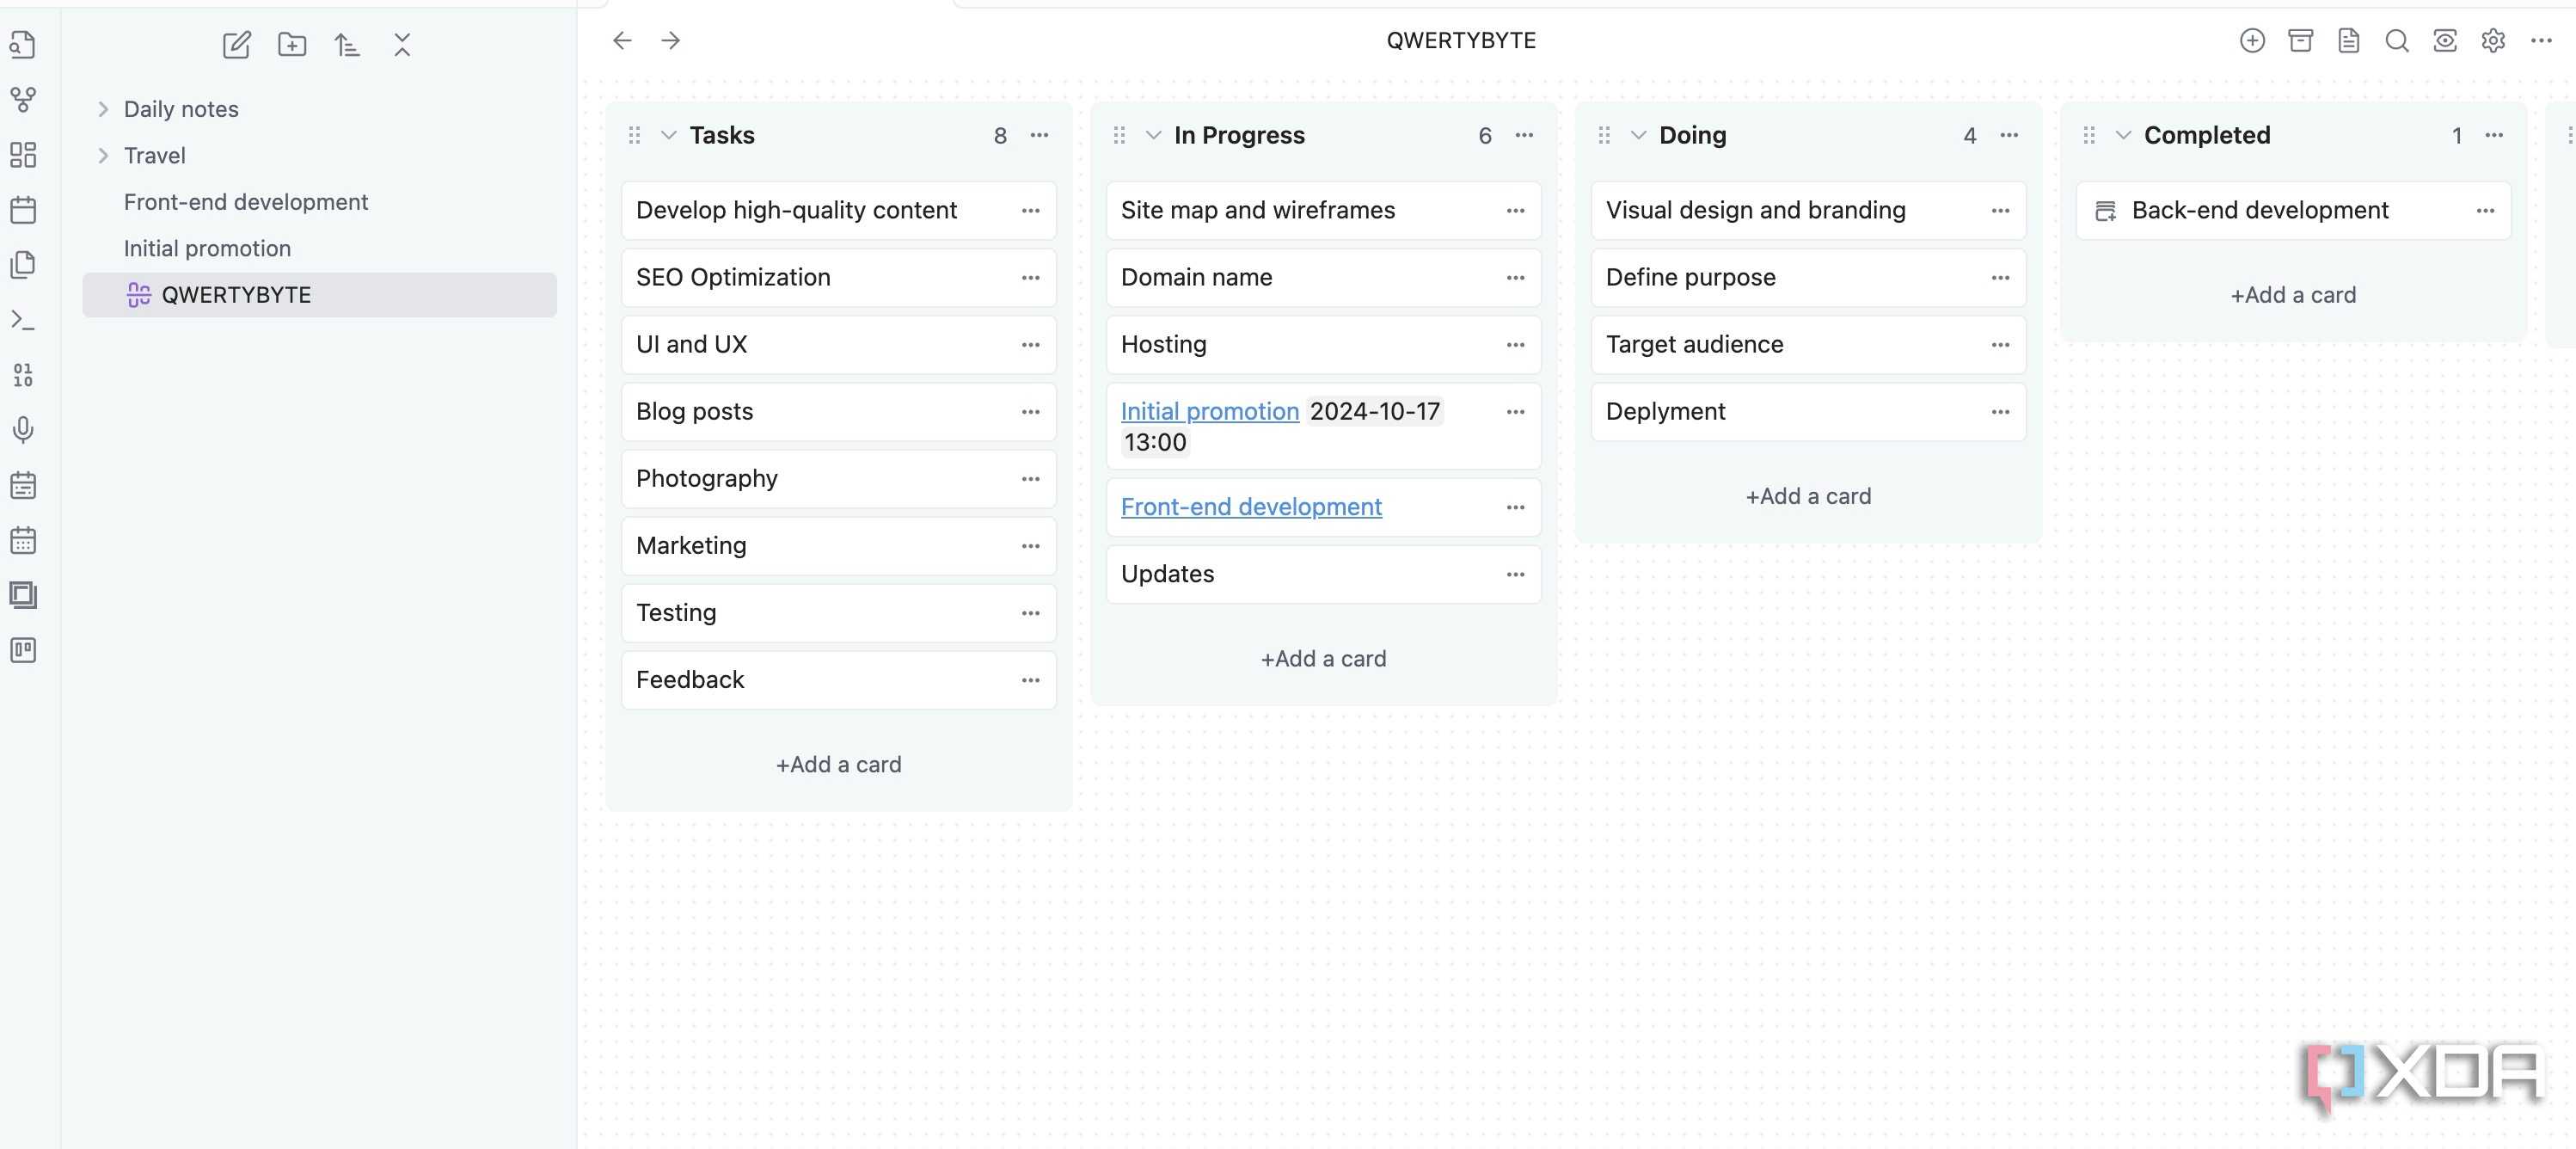Open options for the SEO Optimization card
This screenshot has width=2576, height=1149.
pyautogui.click(x=1031, y=277)
